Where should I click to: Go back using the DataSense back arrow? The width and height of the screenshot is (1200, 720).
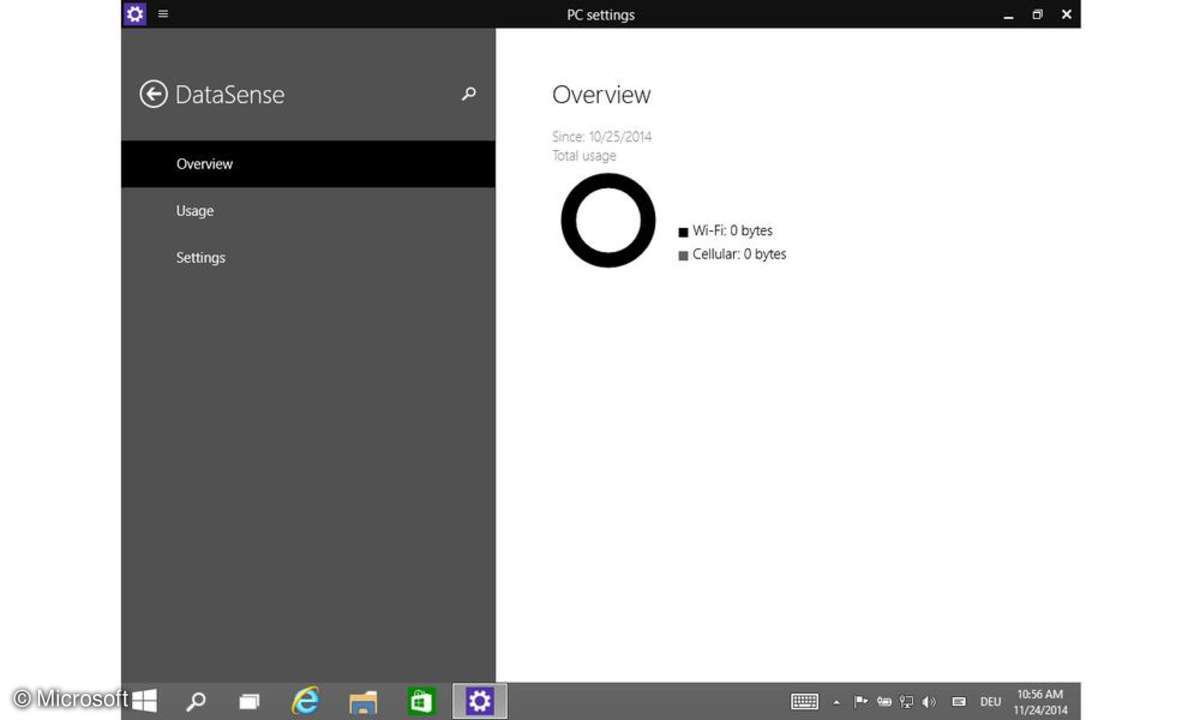pos(153,95)
